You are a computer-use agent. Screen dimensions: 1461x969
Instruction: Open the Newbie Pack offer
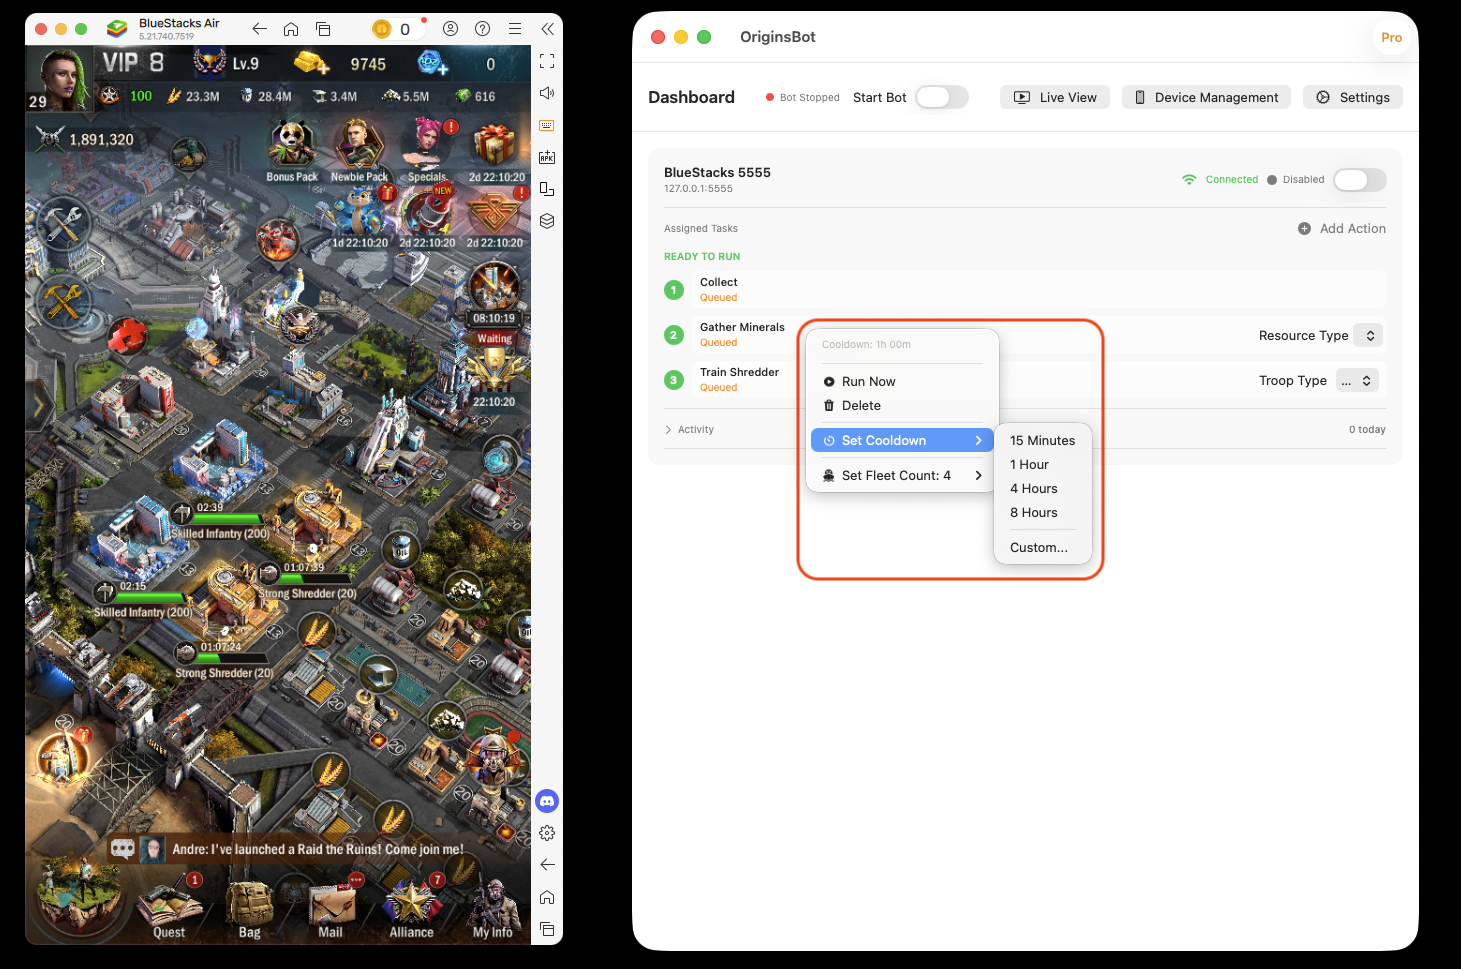(x=359, y=151)
